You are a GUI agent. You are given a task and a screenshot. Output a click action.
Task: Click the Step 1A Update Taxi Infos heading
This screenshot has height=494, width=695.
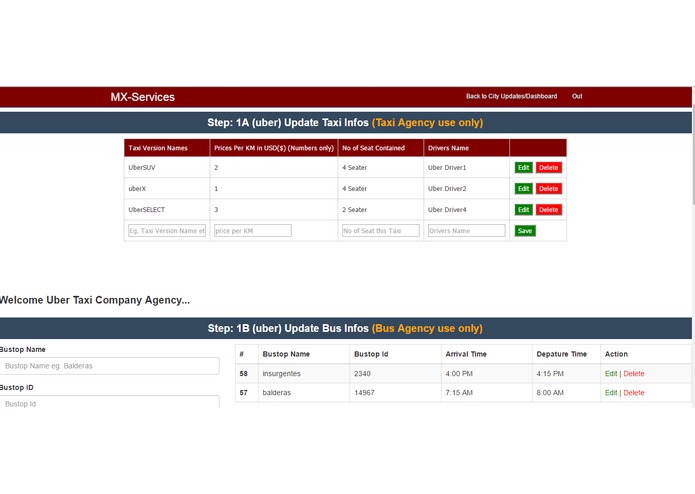[x=345, y=123]
